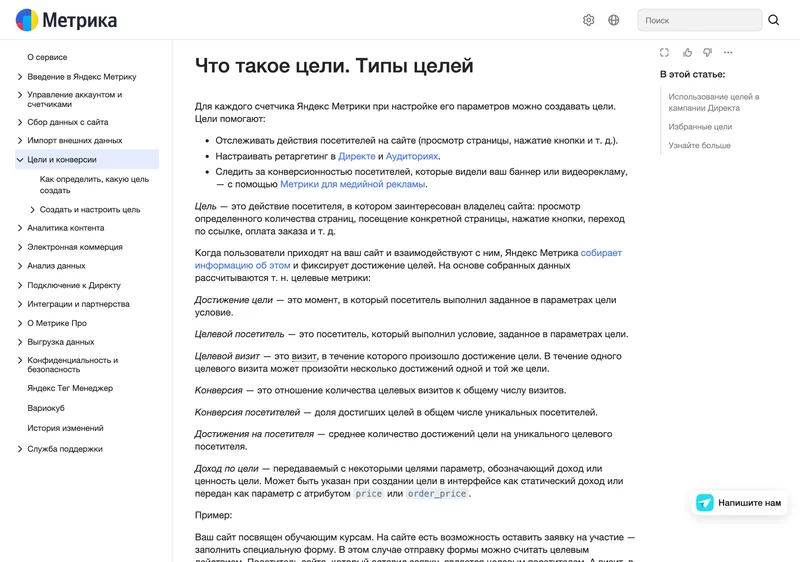Expand Создать и настроить цель chevron
This screenshot has width=800, height=562.
pos(33,210)
